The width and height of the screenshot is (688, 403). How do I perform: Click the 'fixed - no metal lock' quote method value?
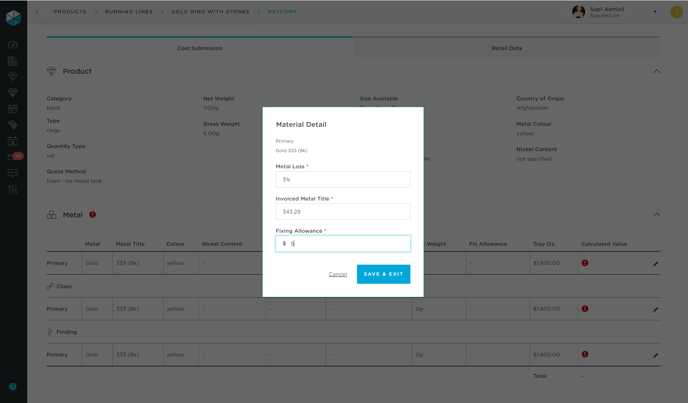(74, 181)
